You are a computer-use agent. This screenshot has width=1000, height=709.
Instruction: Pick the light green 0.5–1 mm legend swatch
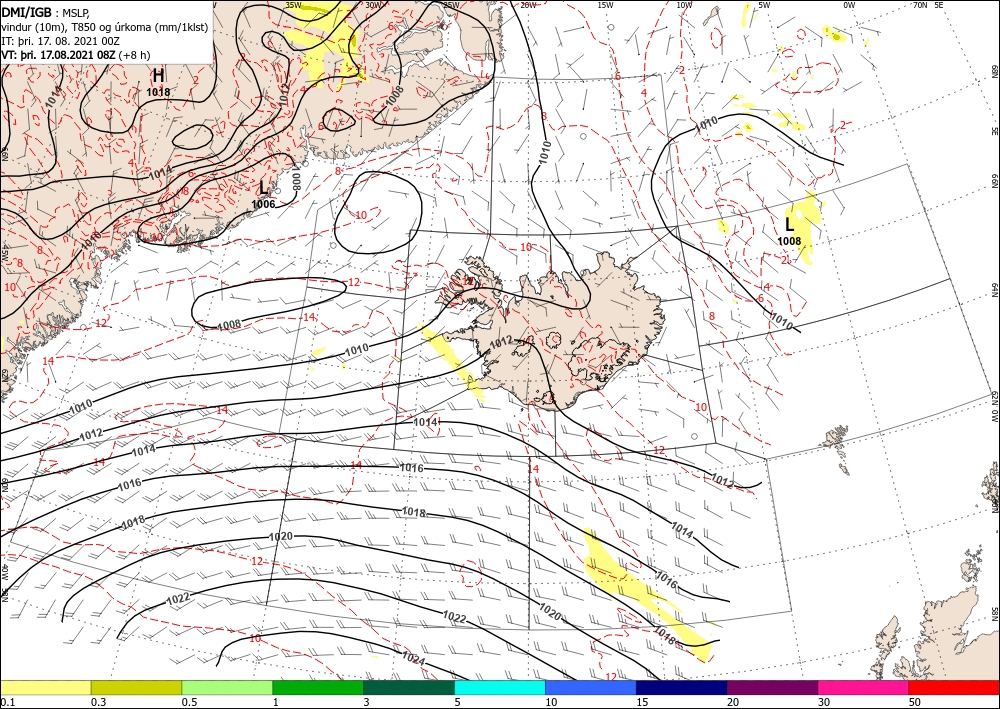pos(227,687)
